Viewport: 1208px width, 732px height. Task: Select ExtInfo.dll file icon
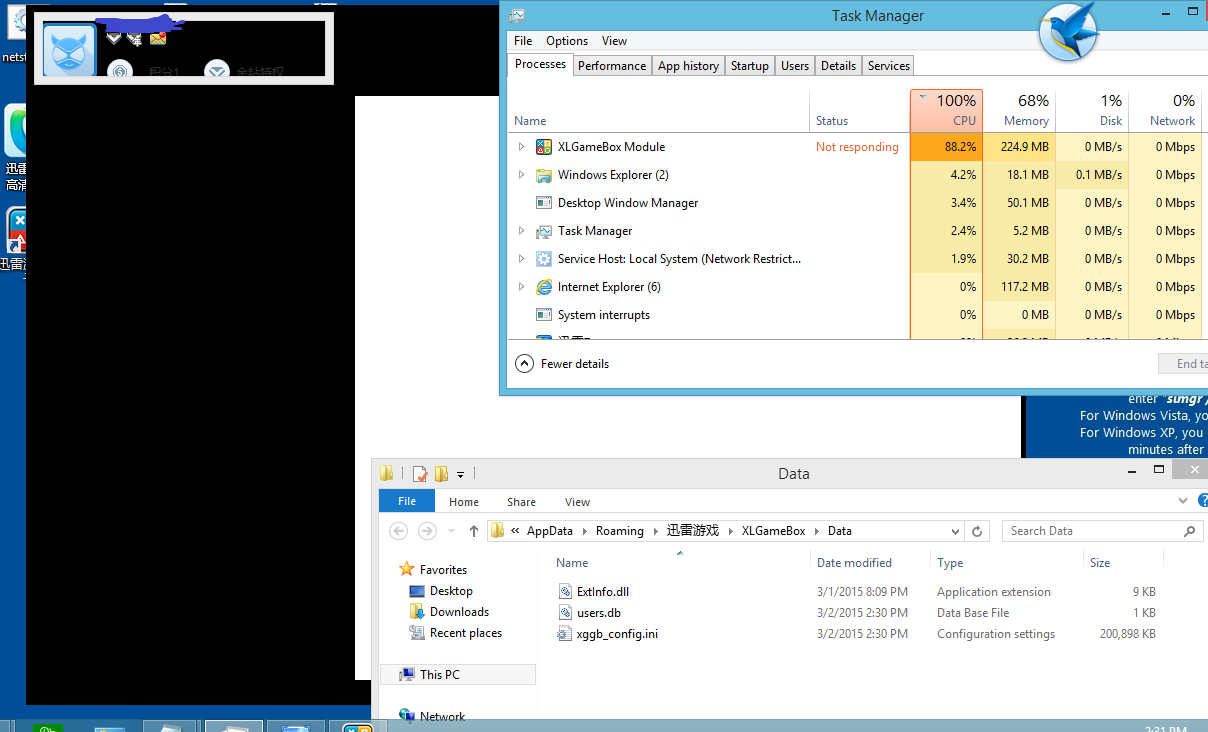coord(566,592)
